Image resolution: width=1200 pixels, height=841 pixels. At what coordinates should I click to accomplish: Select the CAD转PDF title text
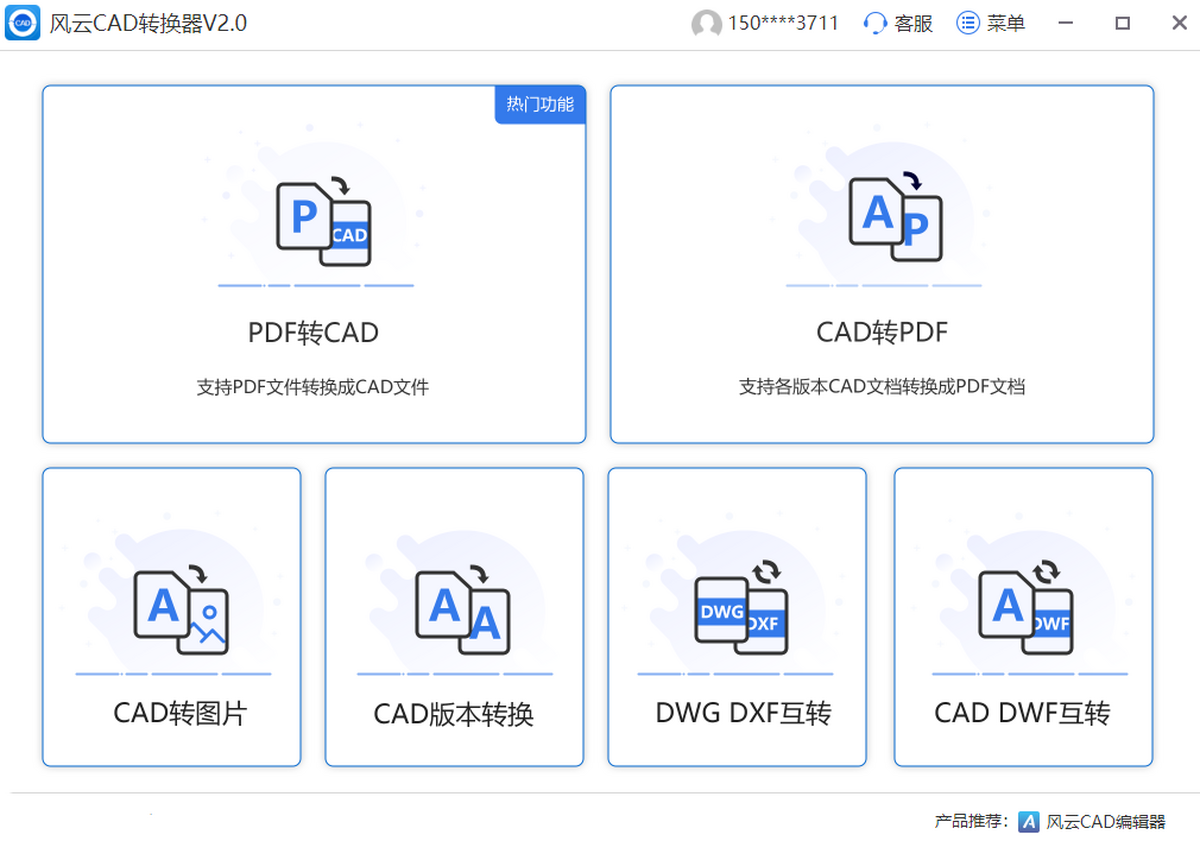point(882,332)
